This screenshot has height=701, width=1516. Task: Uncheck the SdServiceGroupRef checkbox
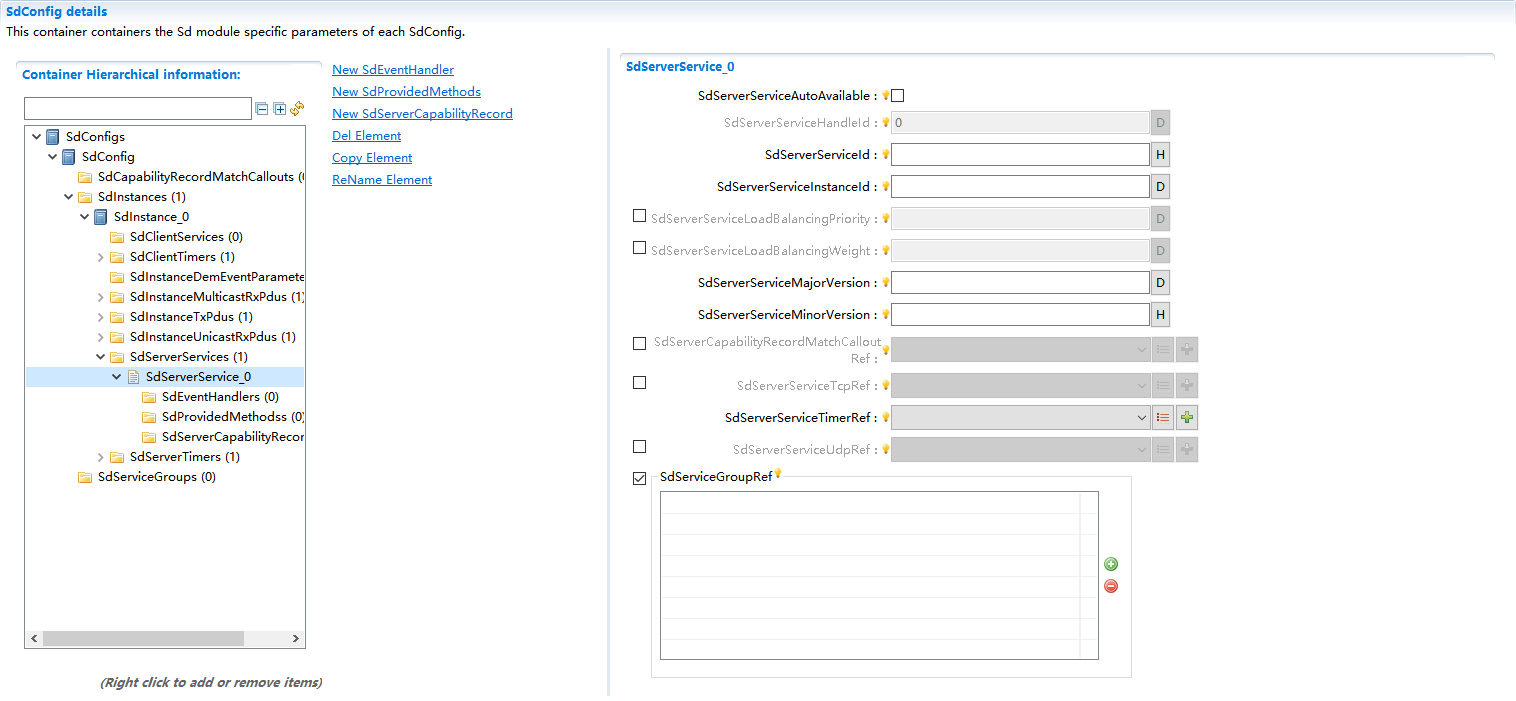pos(640,479)
